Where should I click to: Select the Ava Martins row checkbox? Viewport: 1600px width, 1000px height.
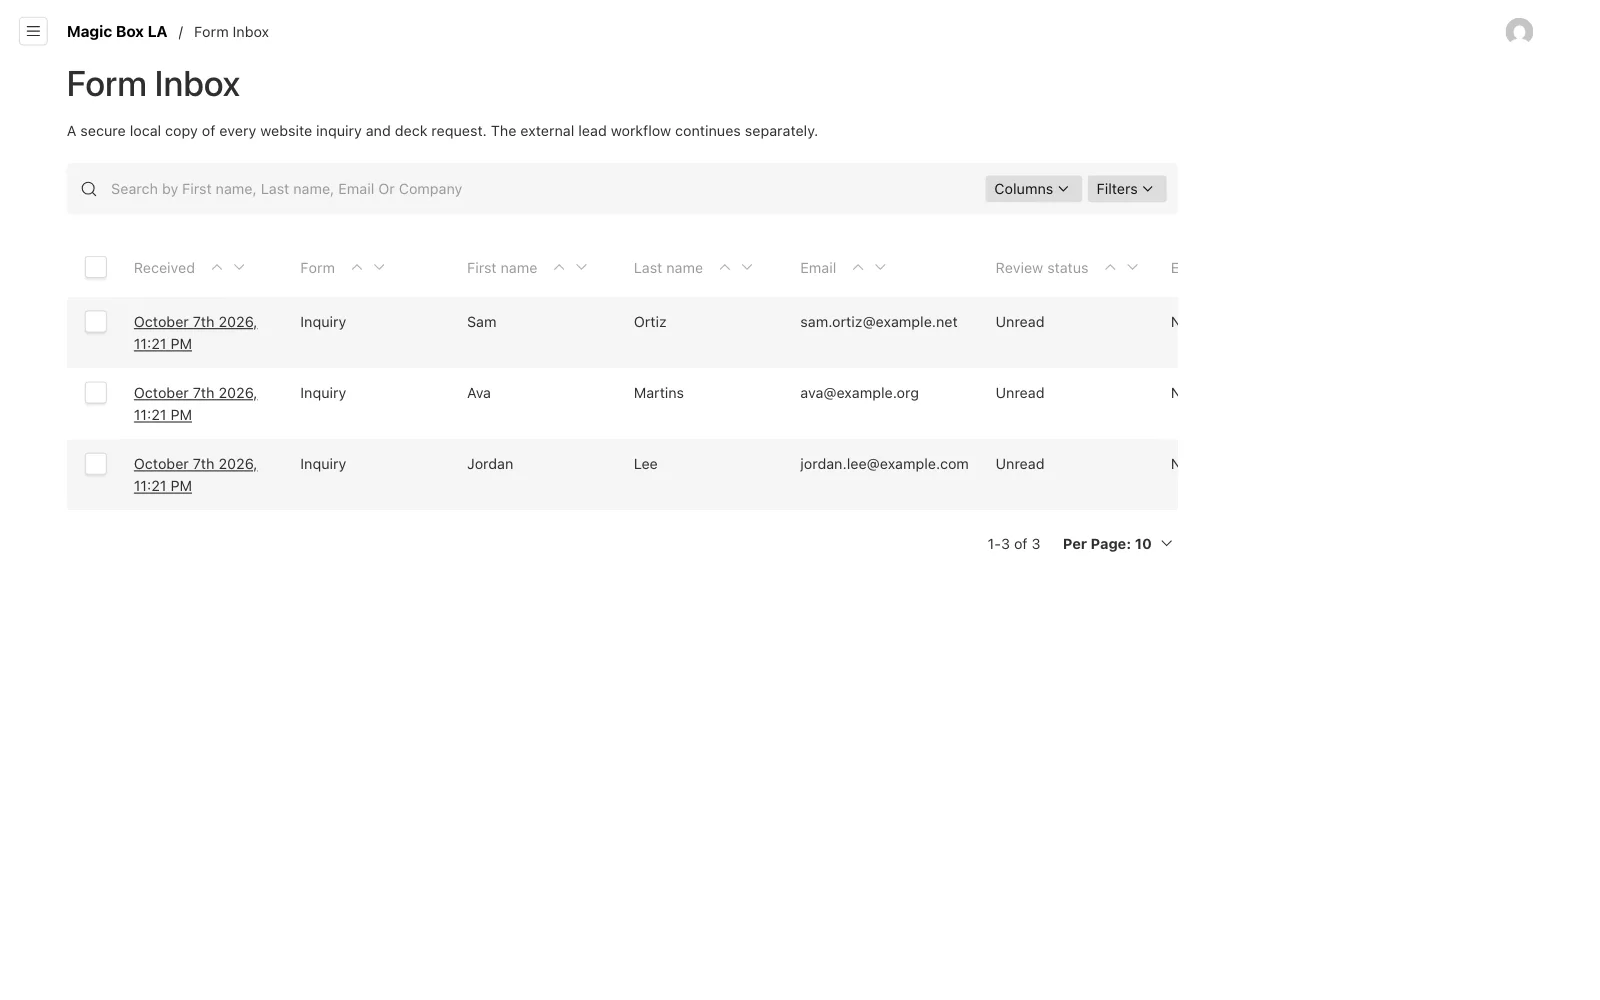click(96, 392)
